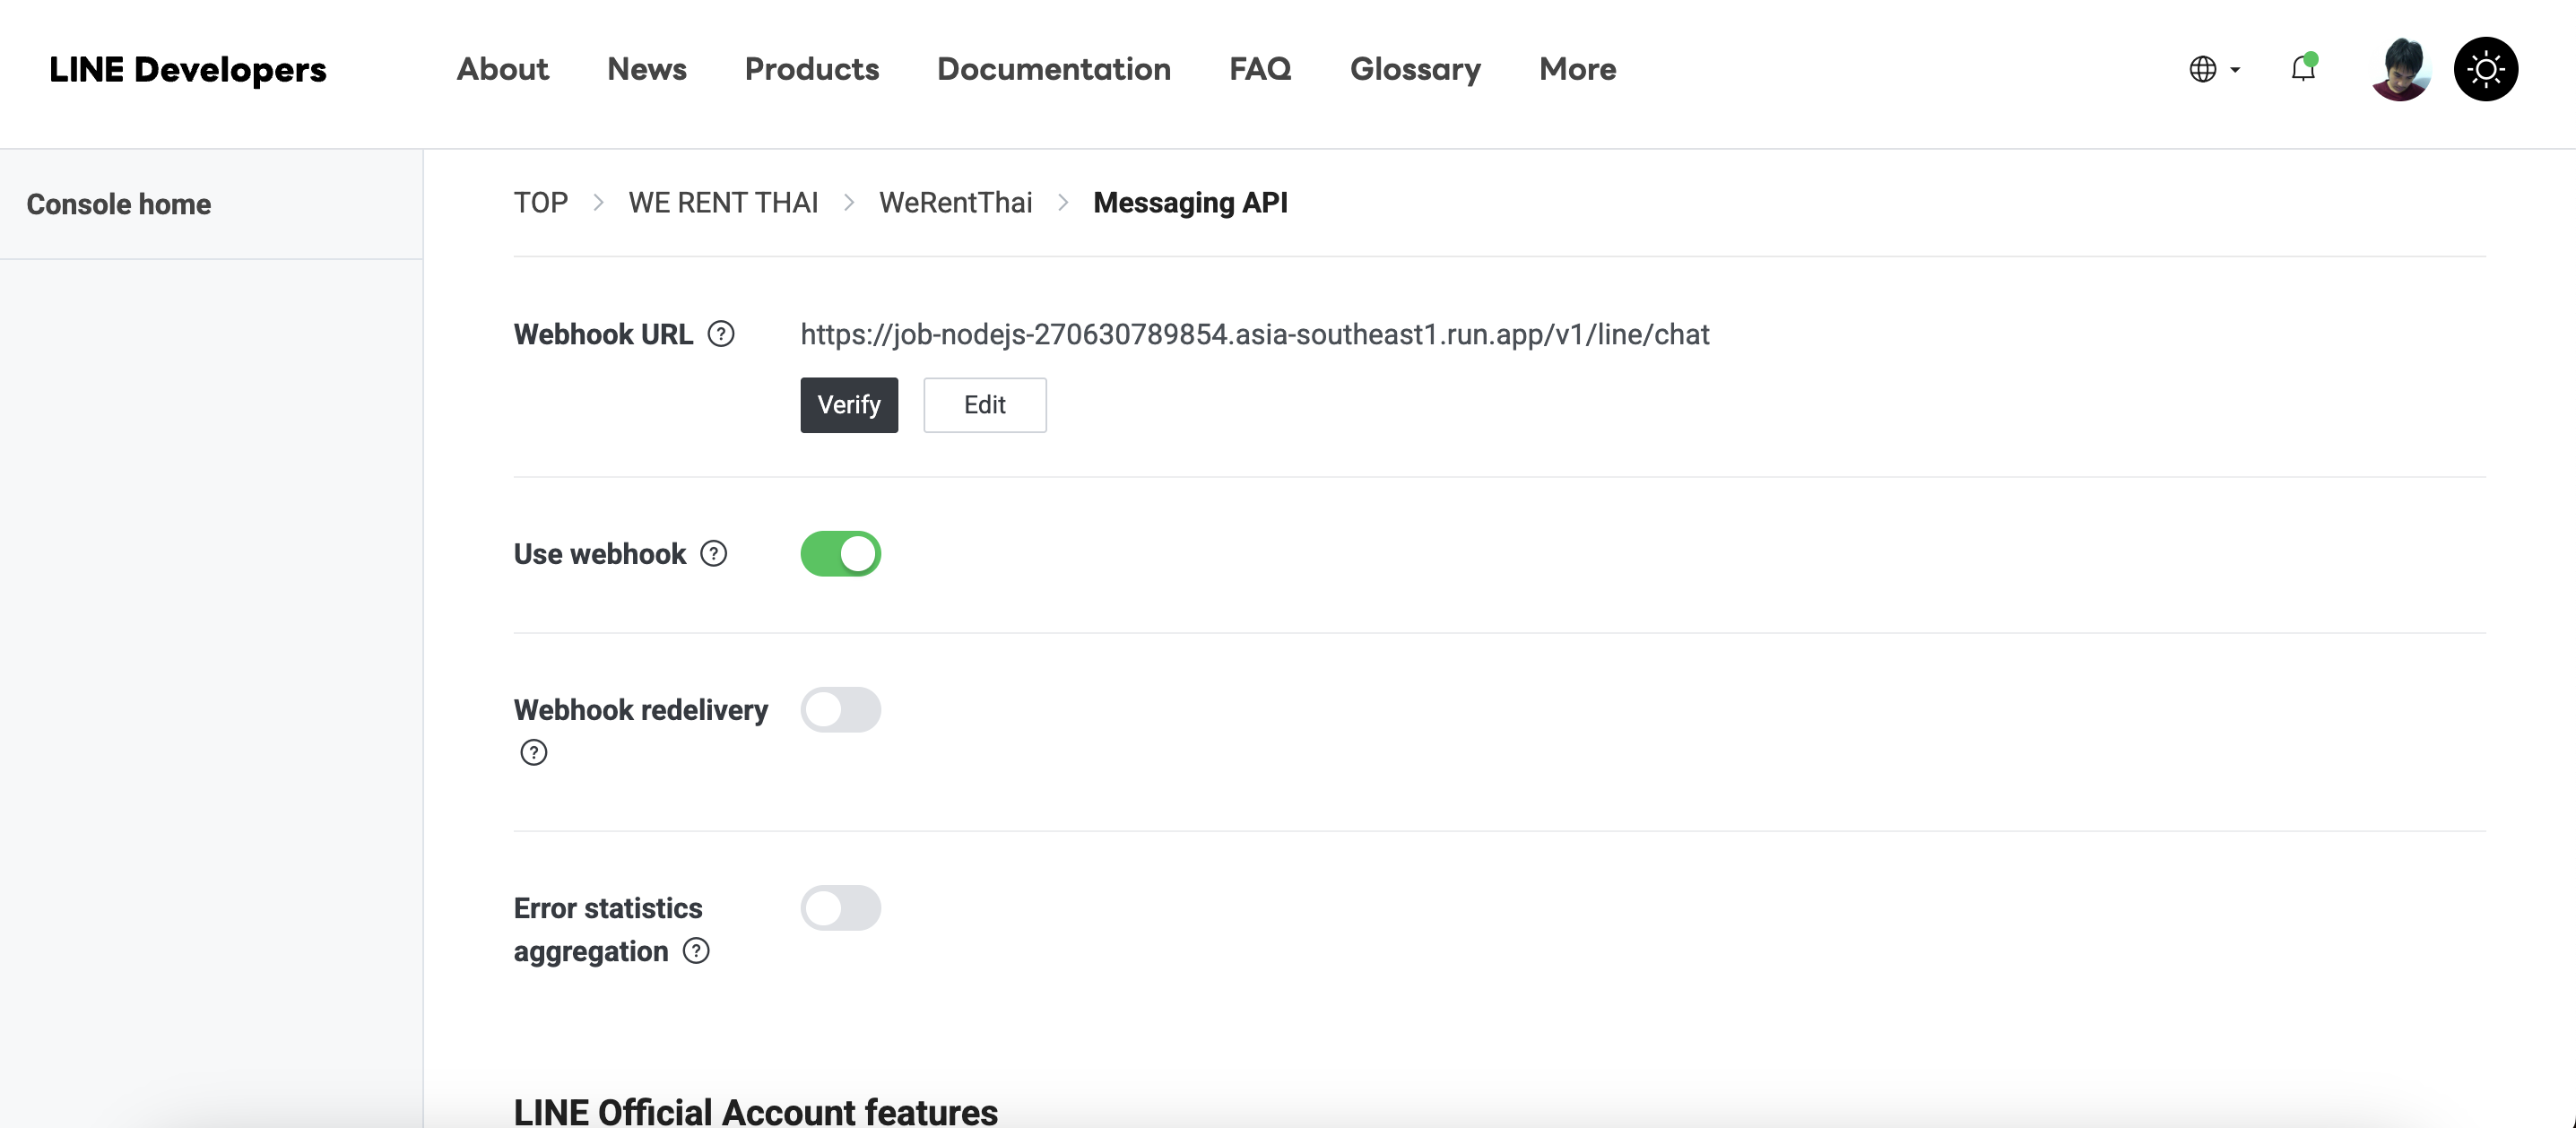Expand the More menu
2576x1128 pixels.
(1578, 69)
